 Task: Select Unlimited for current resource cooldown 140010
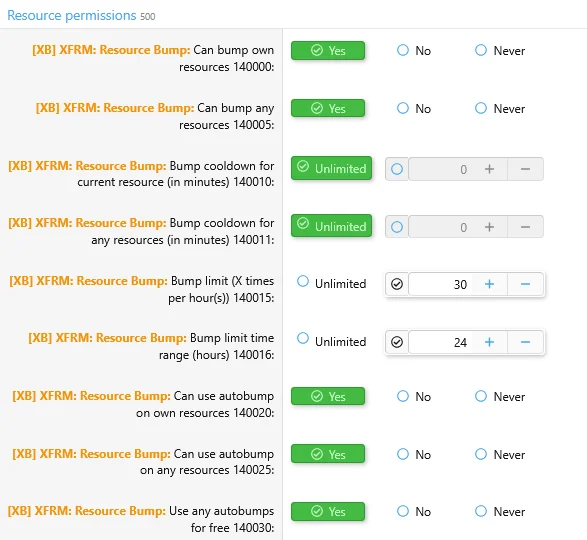point(331,168)
